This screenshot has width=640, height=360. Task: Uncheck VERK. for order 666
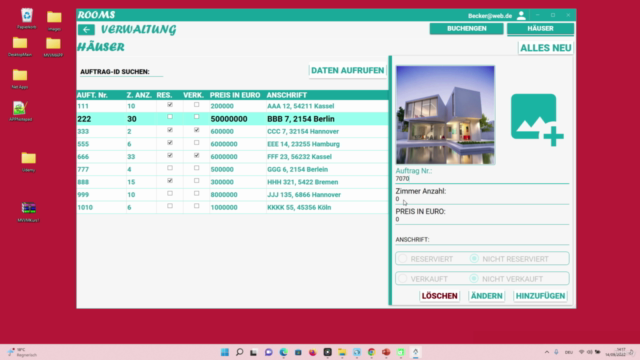coord(196,156)
